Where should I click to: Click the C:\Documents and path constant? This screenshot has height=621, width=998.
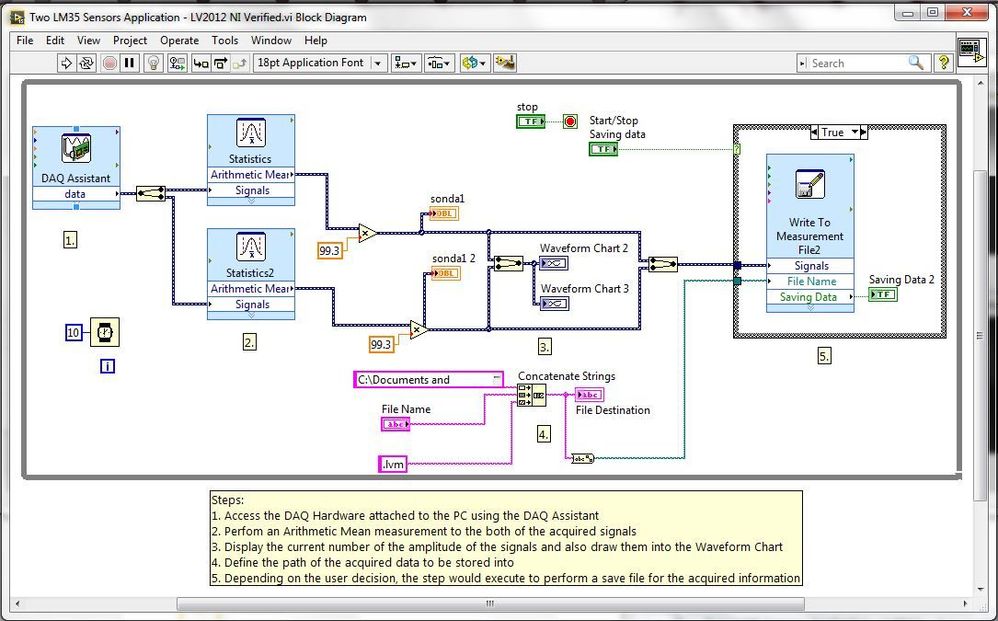tap(428, 380)
